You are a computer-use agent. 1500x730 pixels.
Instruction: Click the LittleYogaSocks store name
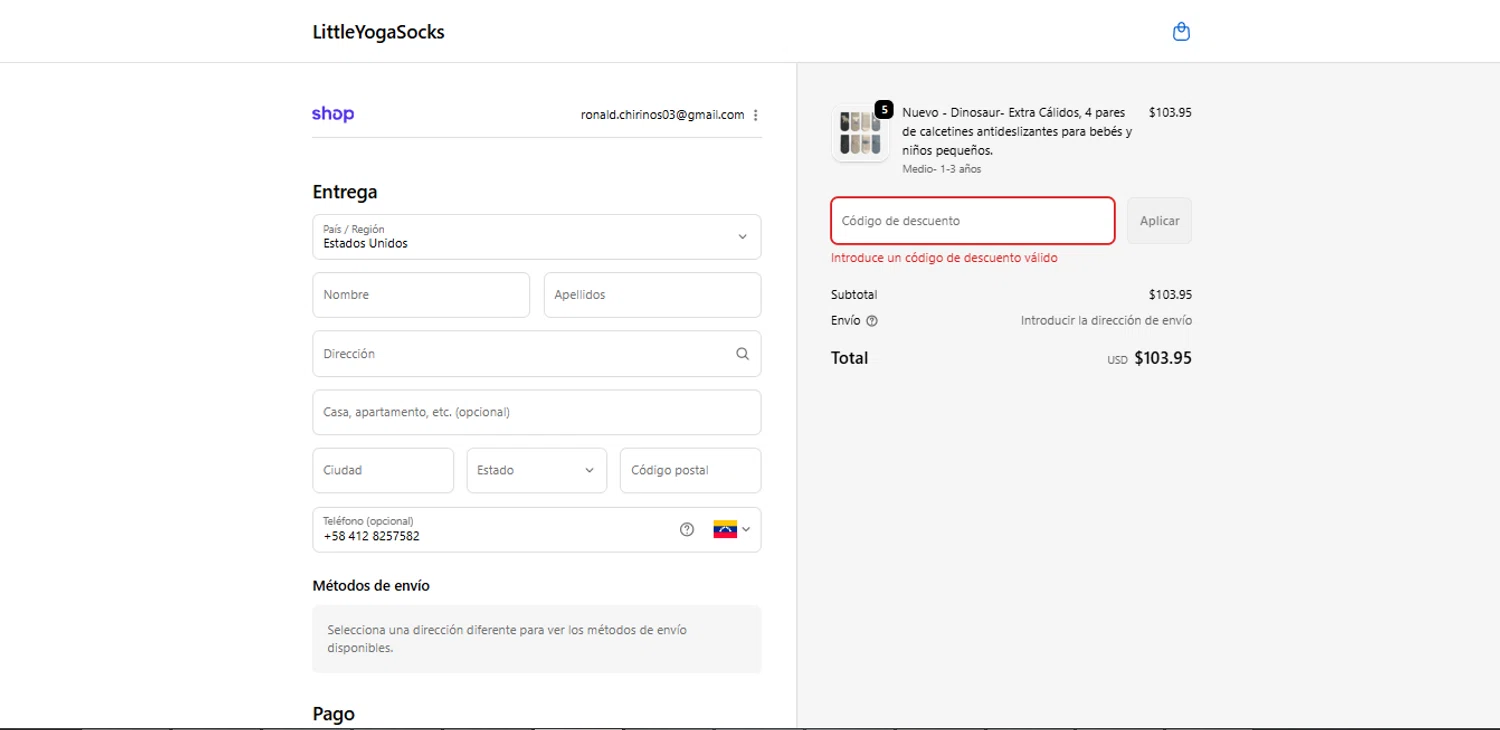(379, 32)
